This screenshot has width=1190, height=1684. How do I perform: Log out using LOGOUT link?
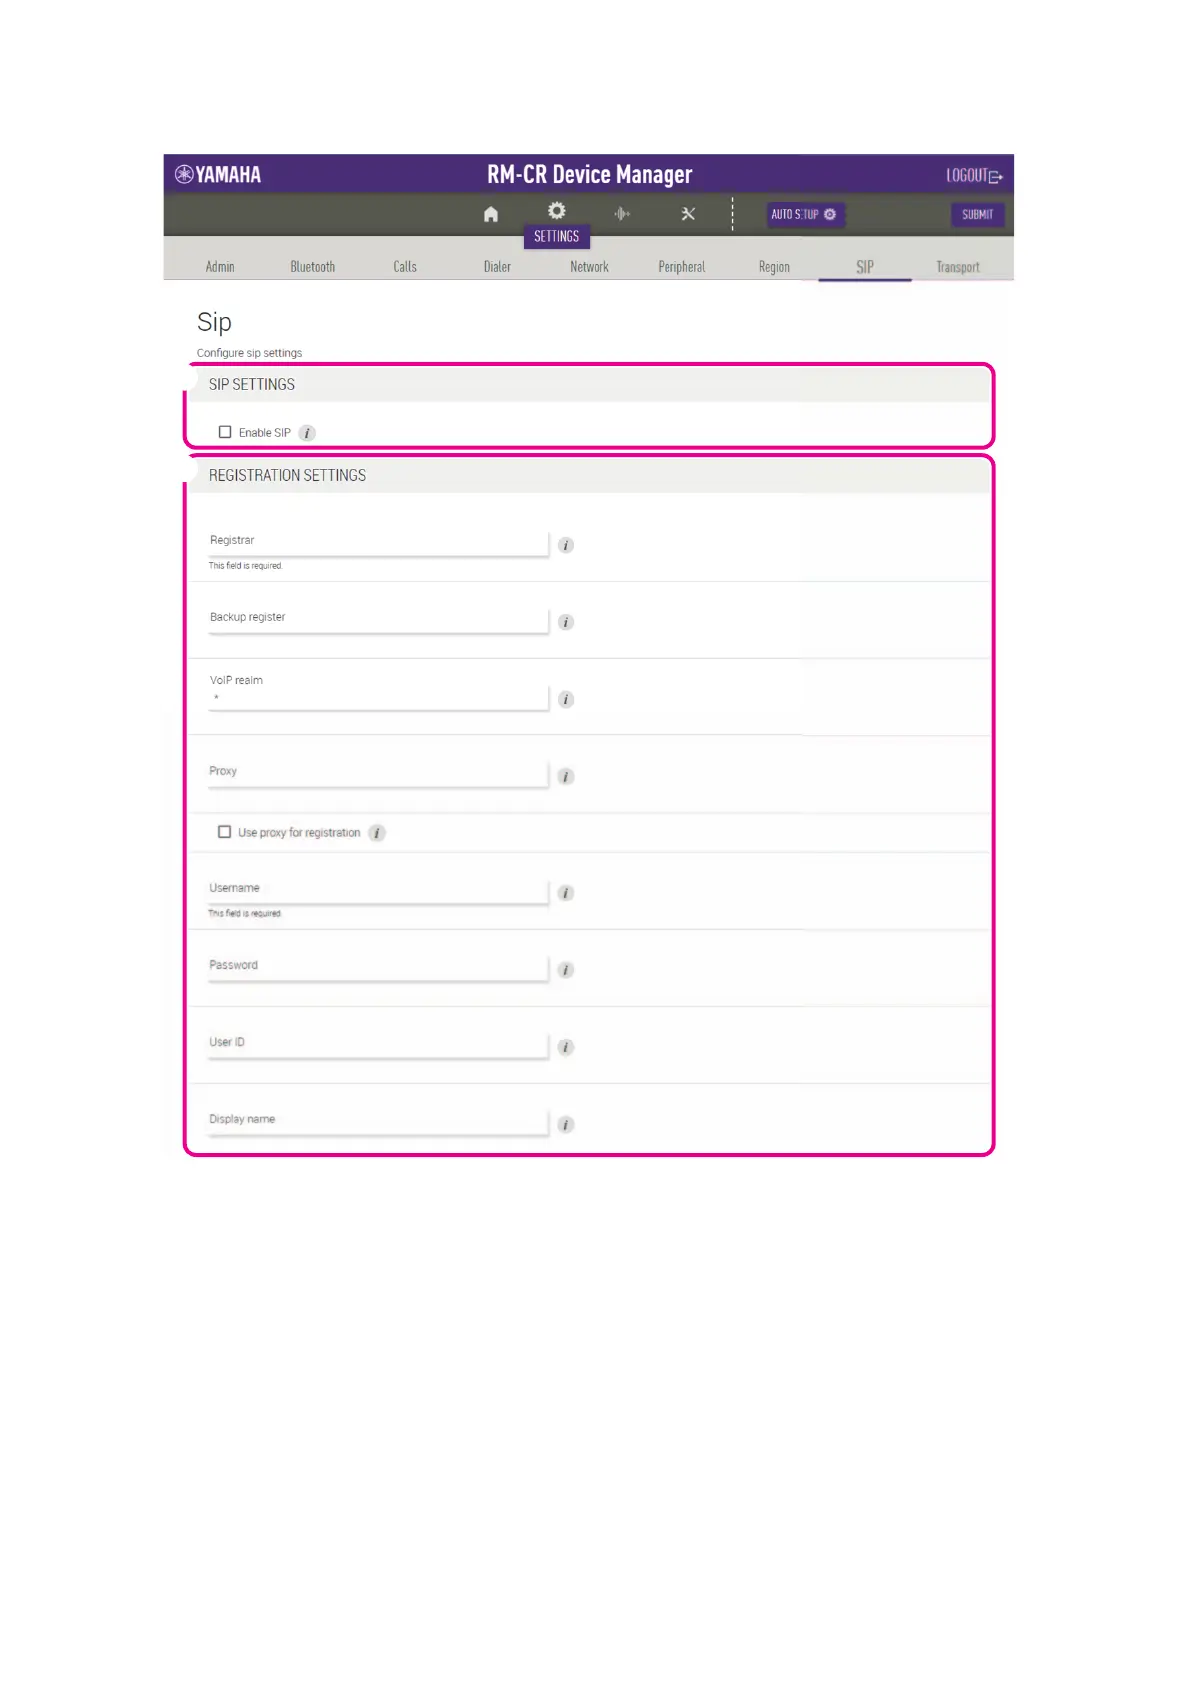click(974, 175)
